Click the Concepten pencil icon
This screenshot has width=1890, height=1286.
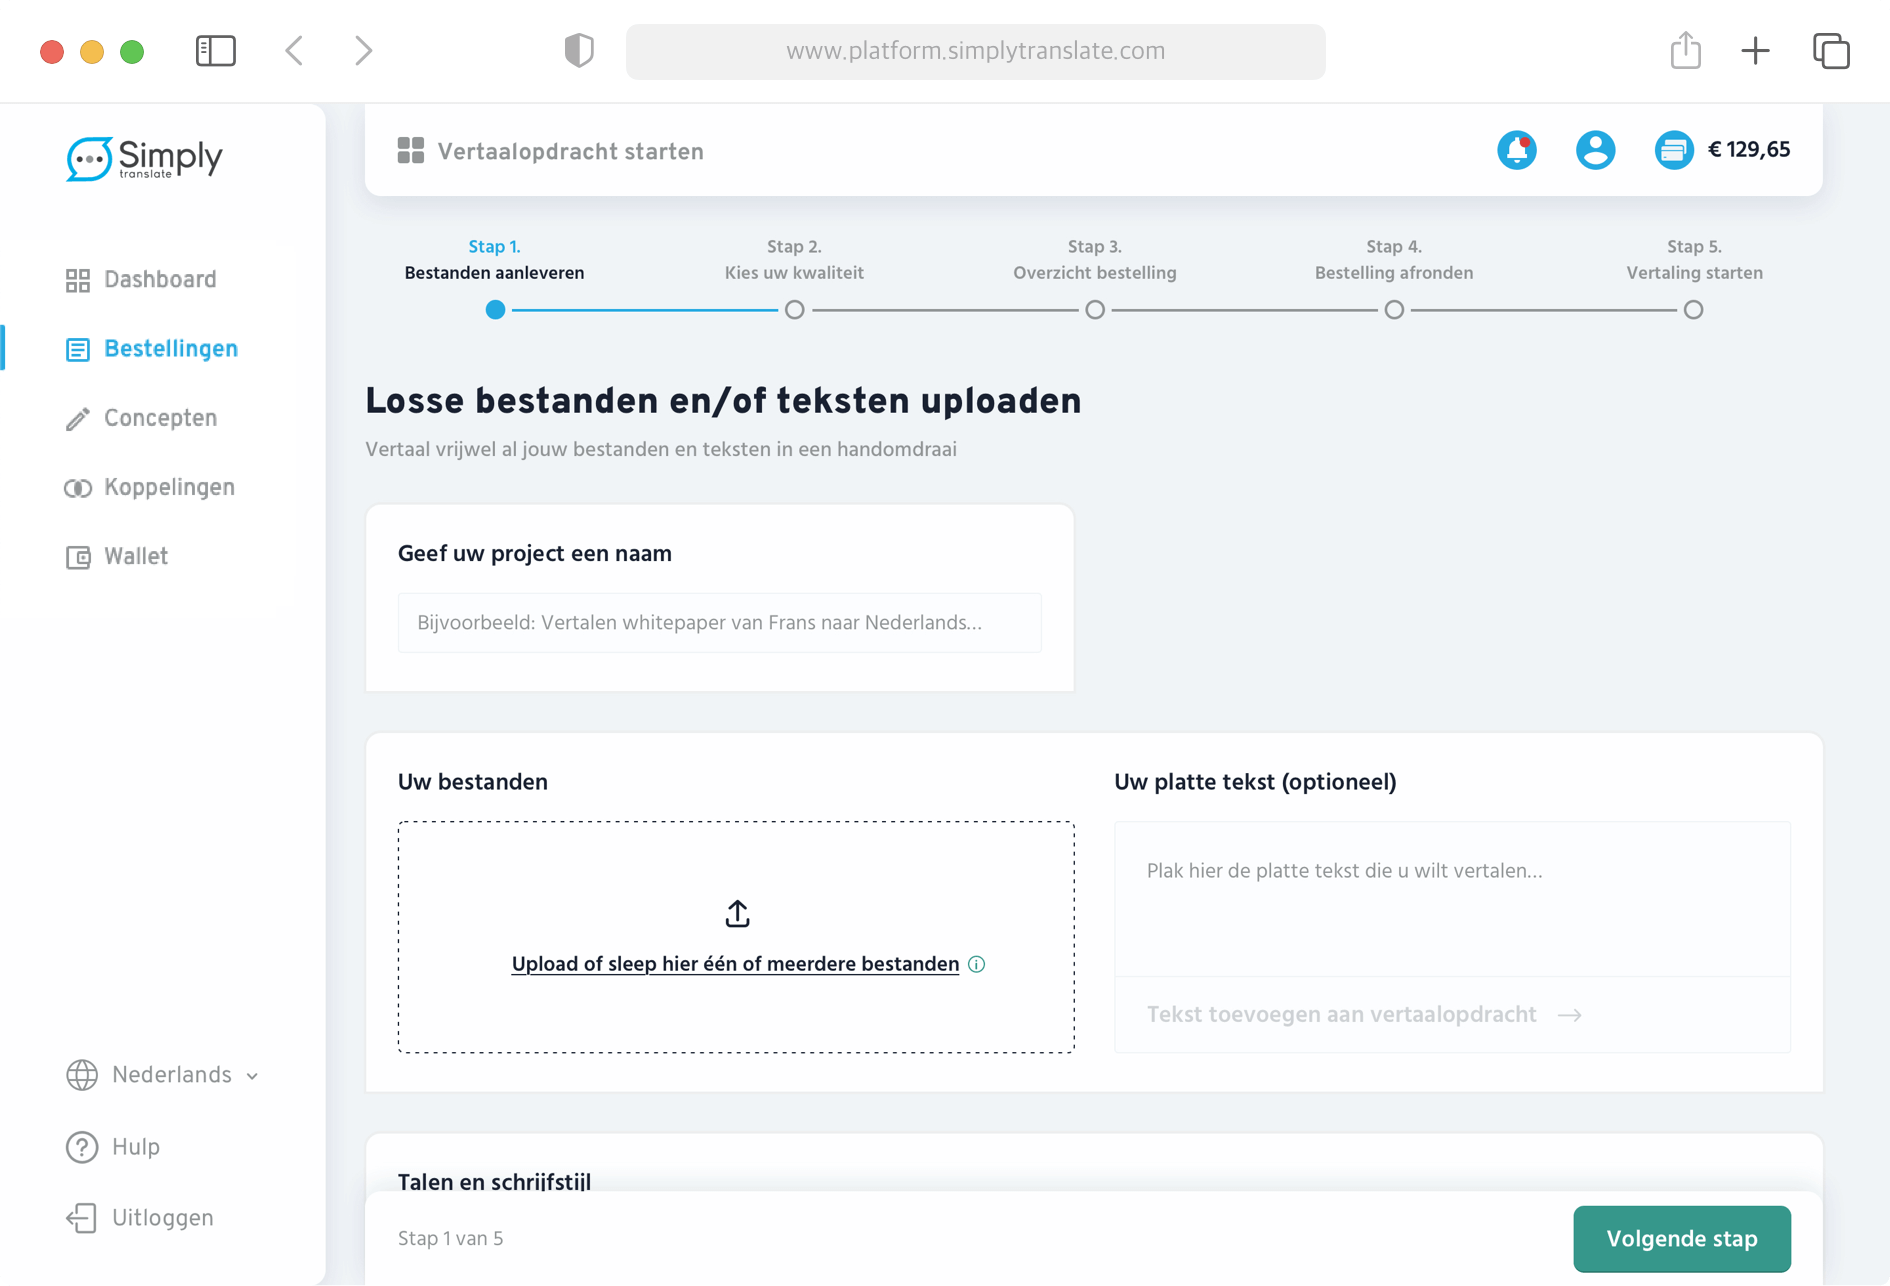click(78, 418)
